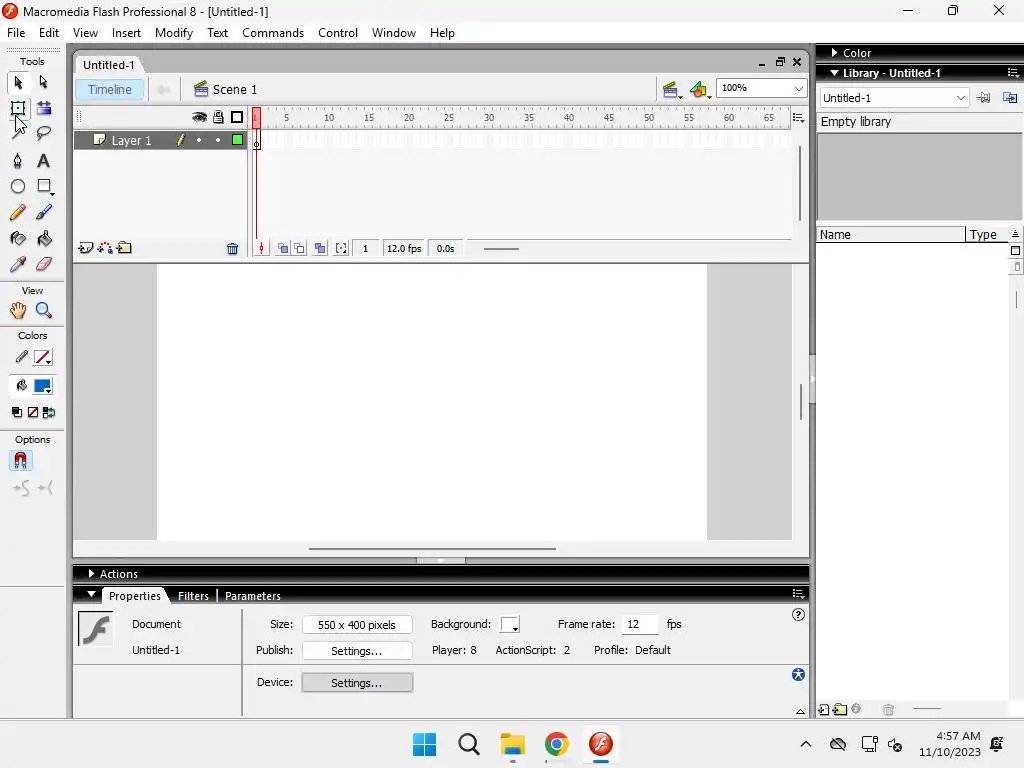Select the Brush tool

coord(44,212)
